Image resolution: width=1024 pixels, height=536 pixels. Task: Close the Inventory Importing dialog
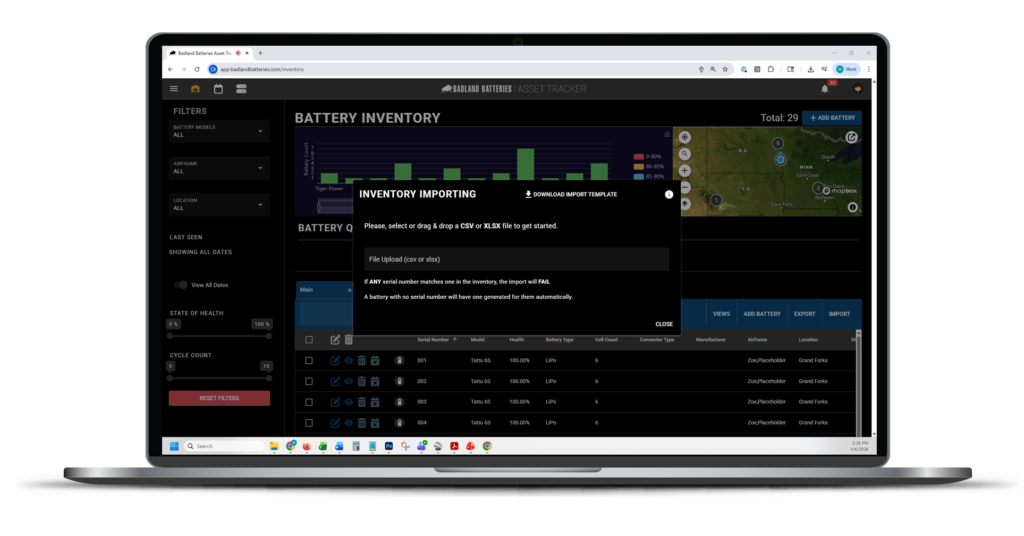click(664, 324)
